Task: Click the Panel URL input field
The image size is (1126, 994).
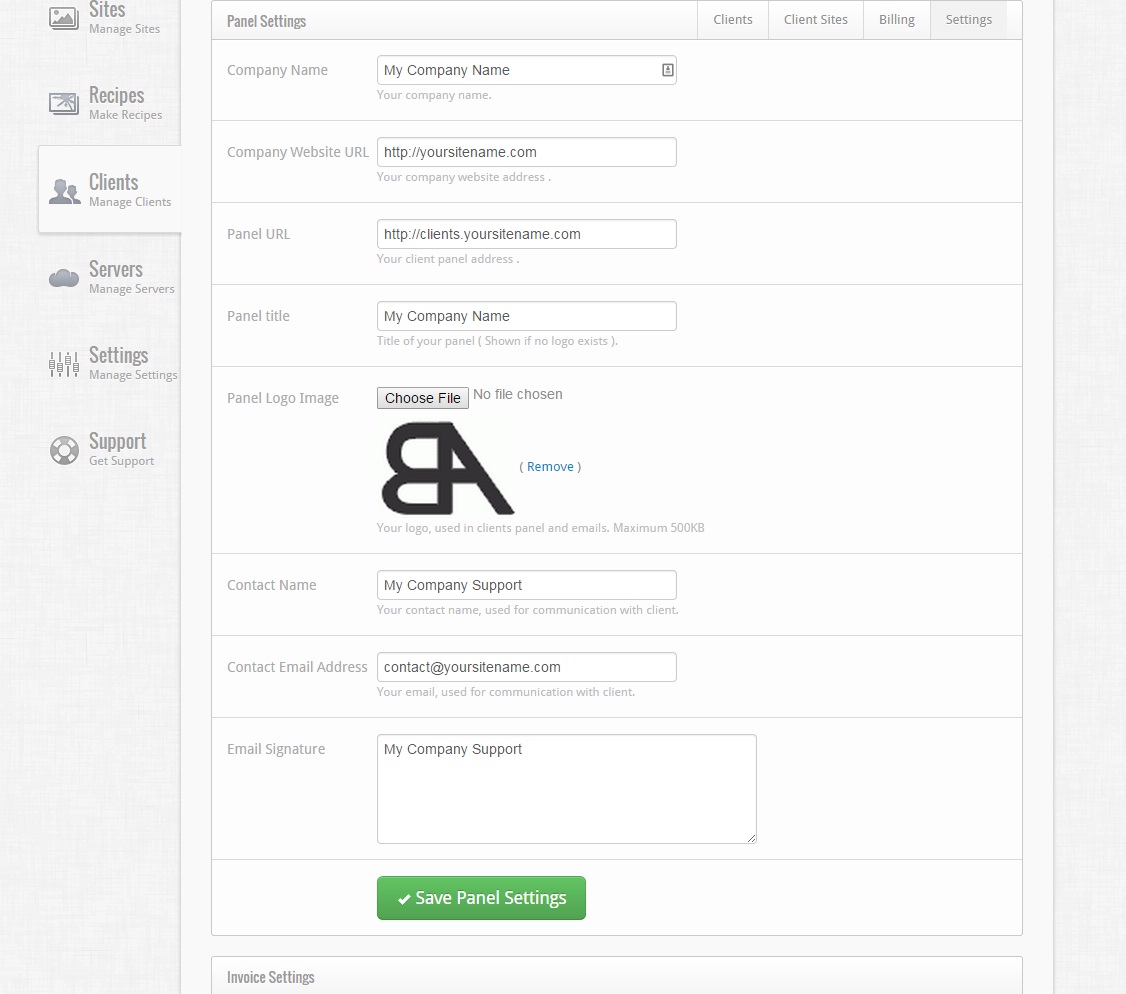Action: [526, 233]
